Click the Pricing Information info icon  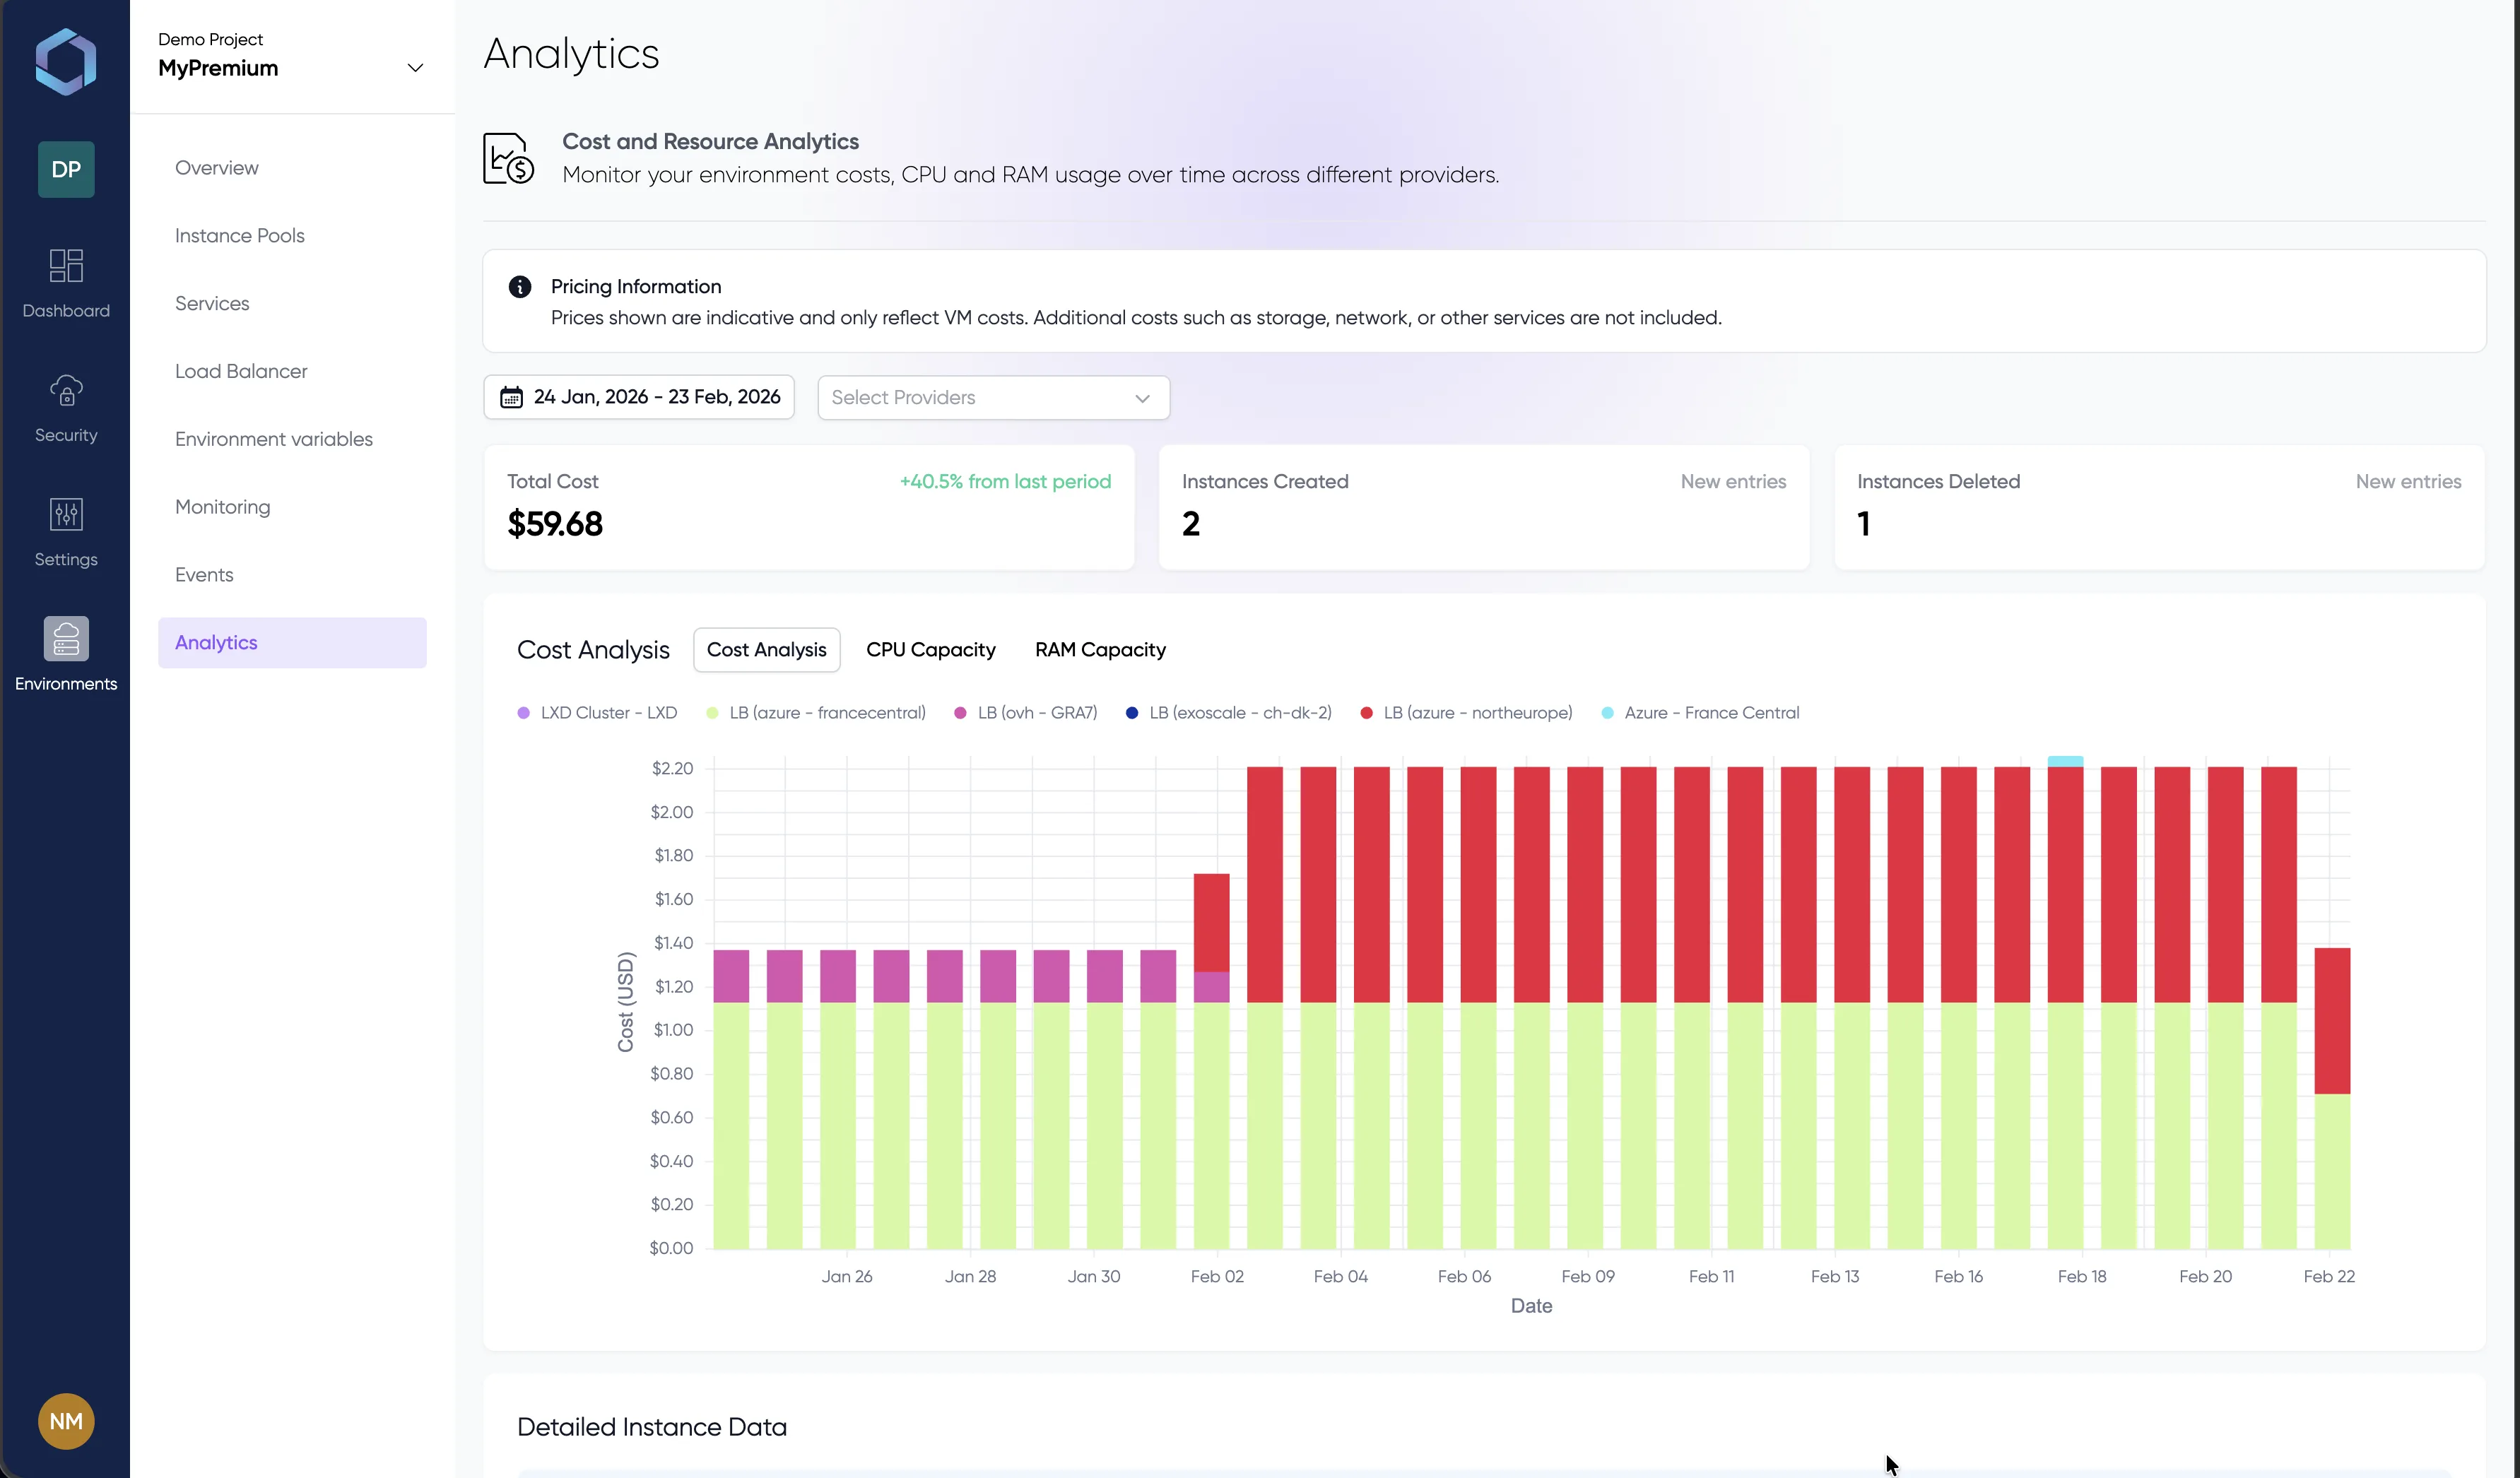coord(519,286)
